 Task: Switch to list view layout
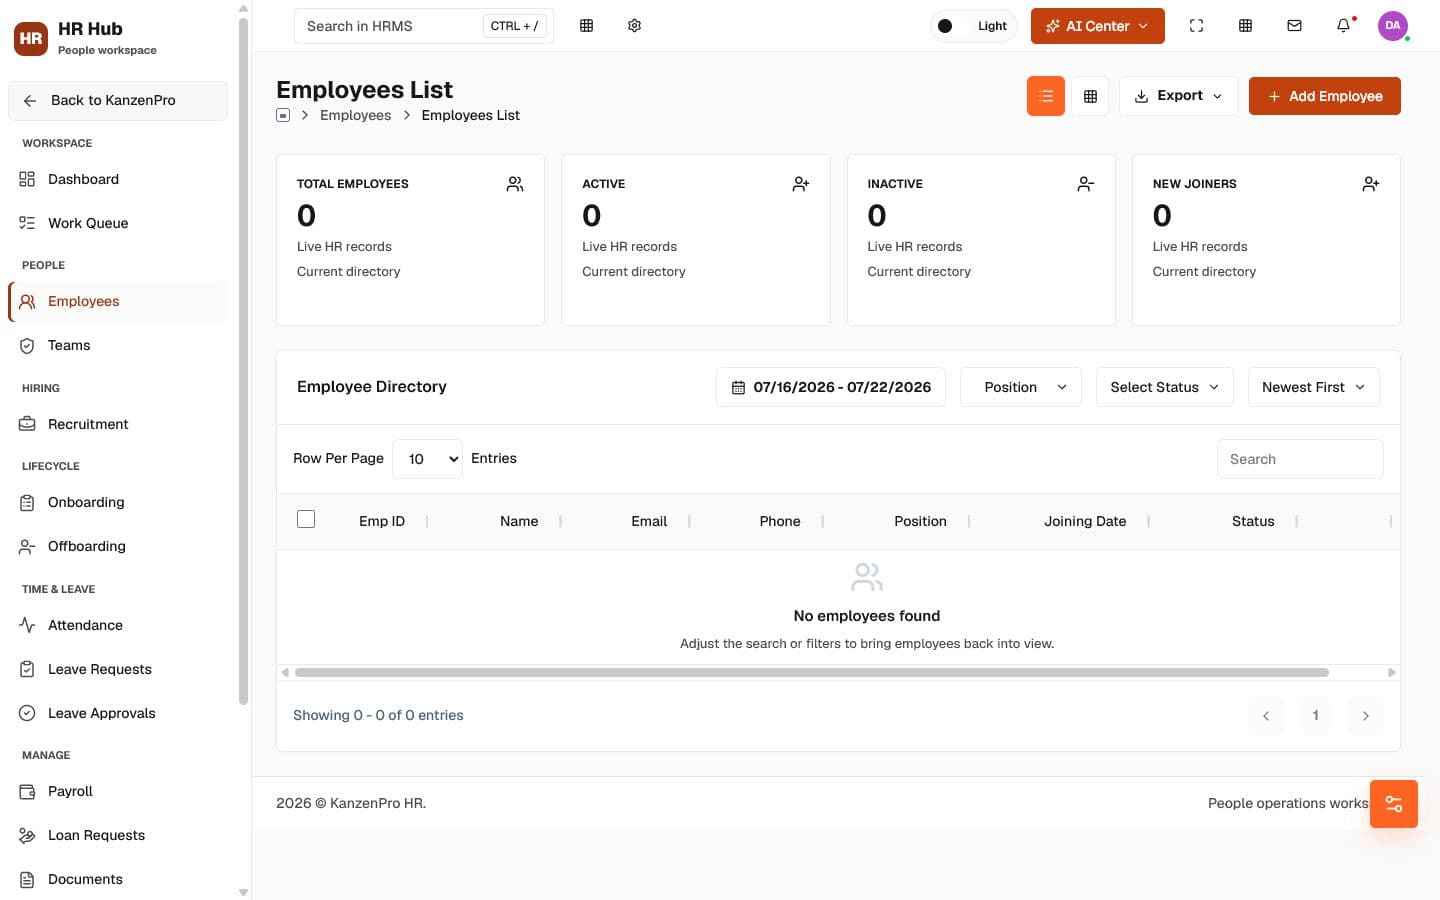tap(1045, 96)
